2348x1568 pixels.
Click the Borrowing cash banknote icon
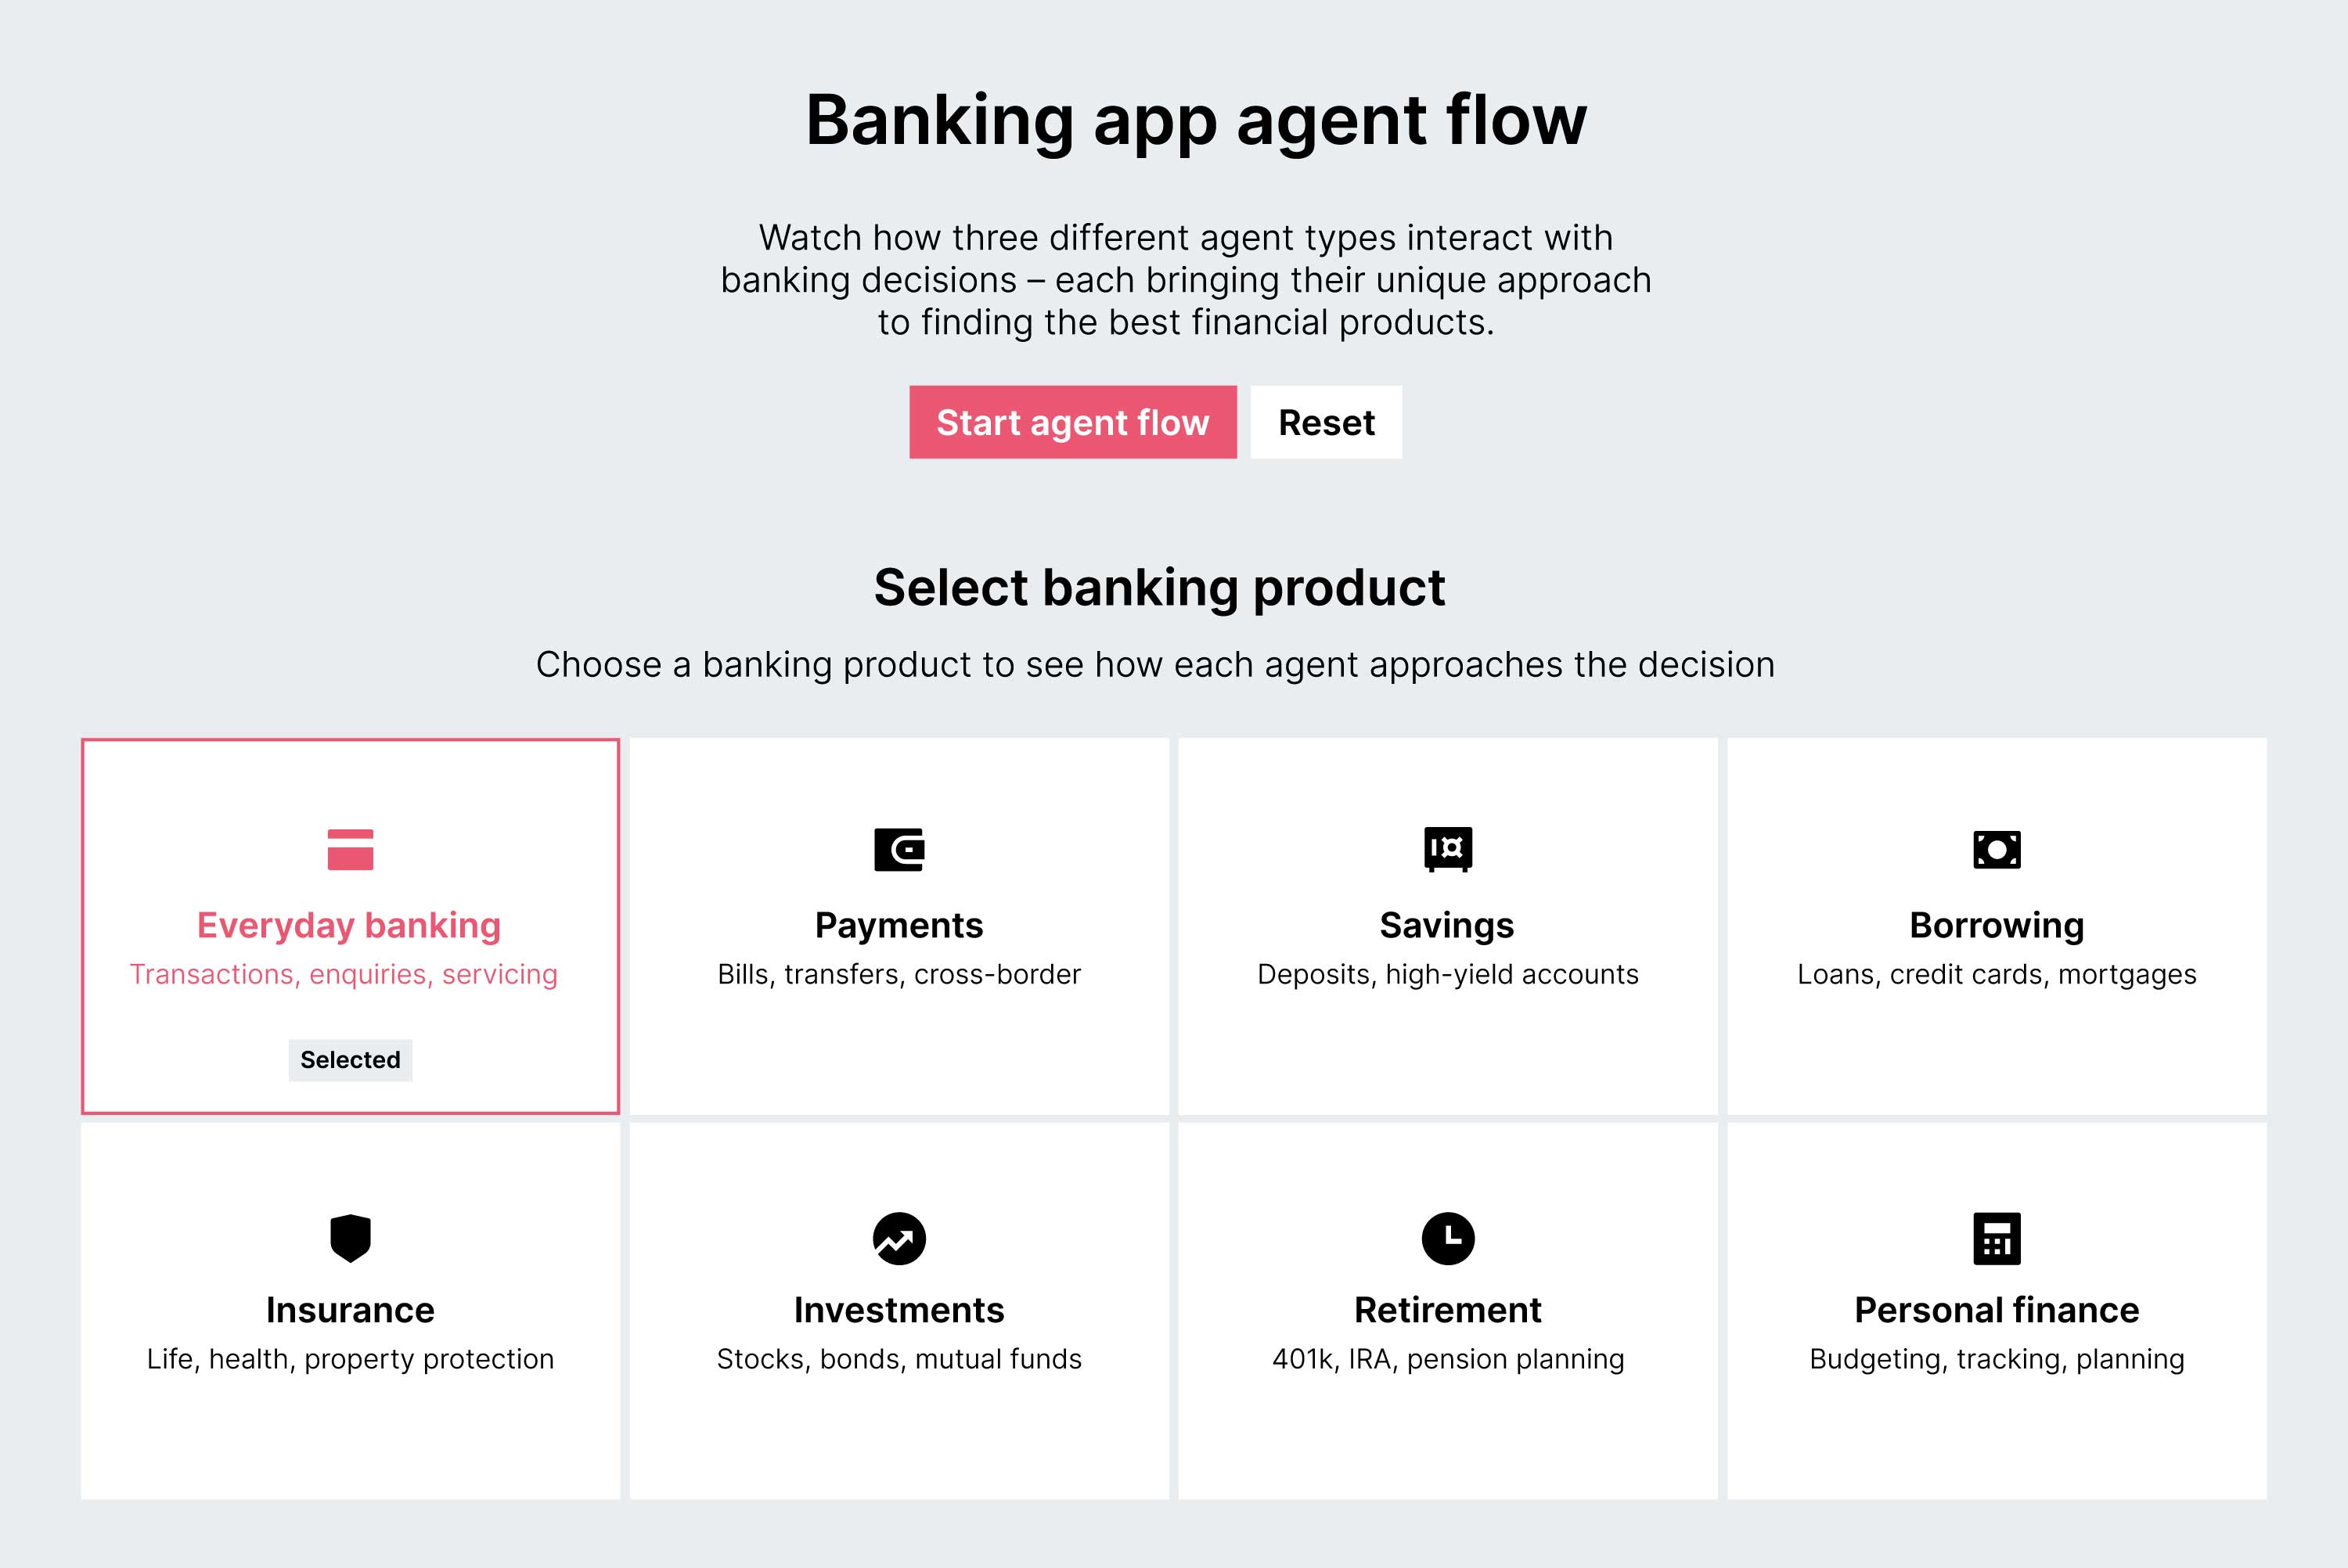tap(1996, 849)
